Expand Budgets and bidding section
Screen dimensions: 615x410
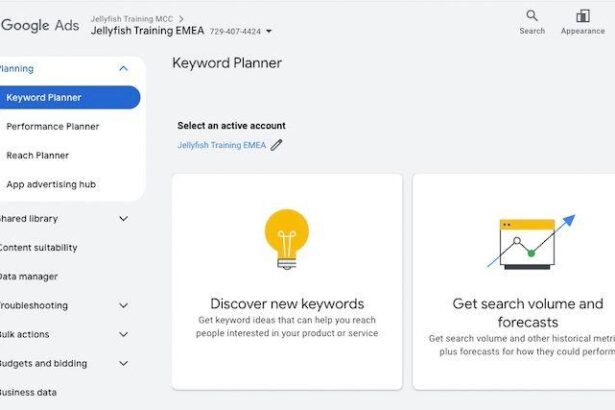(x=123, y=364)
